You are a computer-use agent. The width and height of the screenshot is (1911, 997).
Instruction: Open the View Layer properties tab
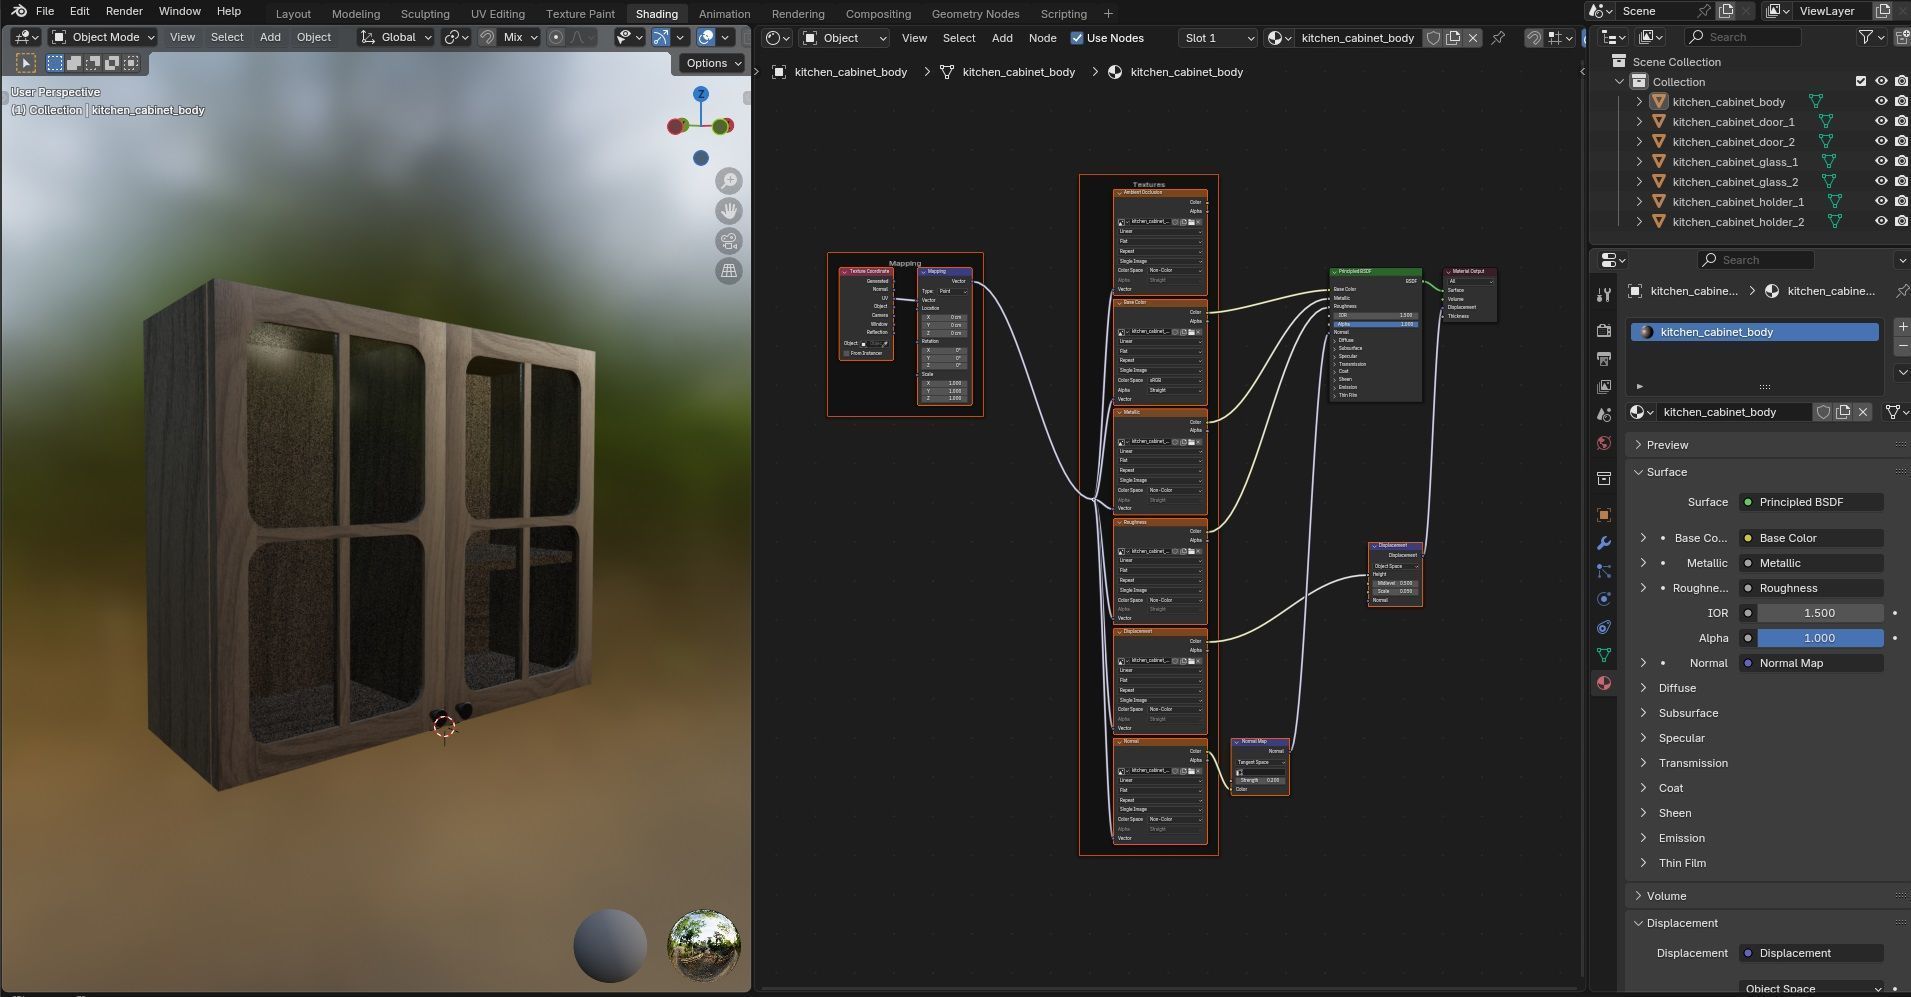tap(1604, 387)
